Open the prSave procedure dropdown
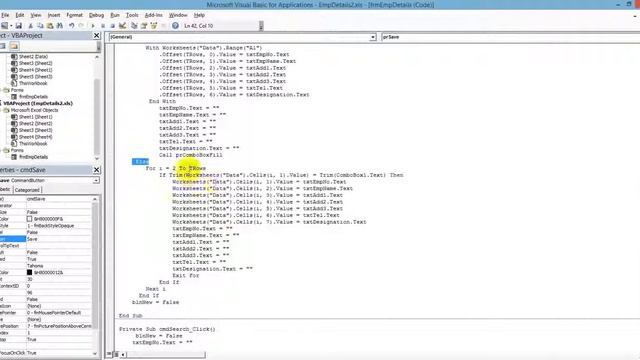The width and height of the screenshot is (640, 360). click(x=510, y=37)
